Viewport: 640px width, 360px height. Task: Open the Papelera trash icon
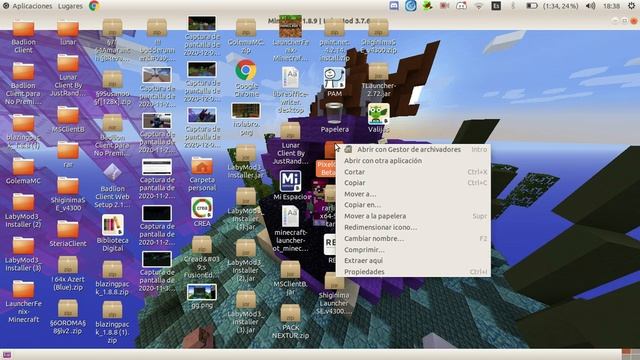coord(334,113)
